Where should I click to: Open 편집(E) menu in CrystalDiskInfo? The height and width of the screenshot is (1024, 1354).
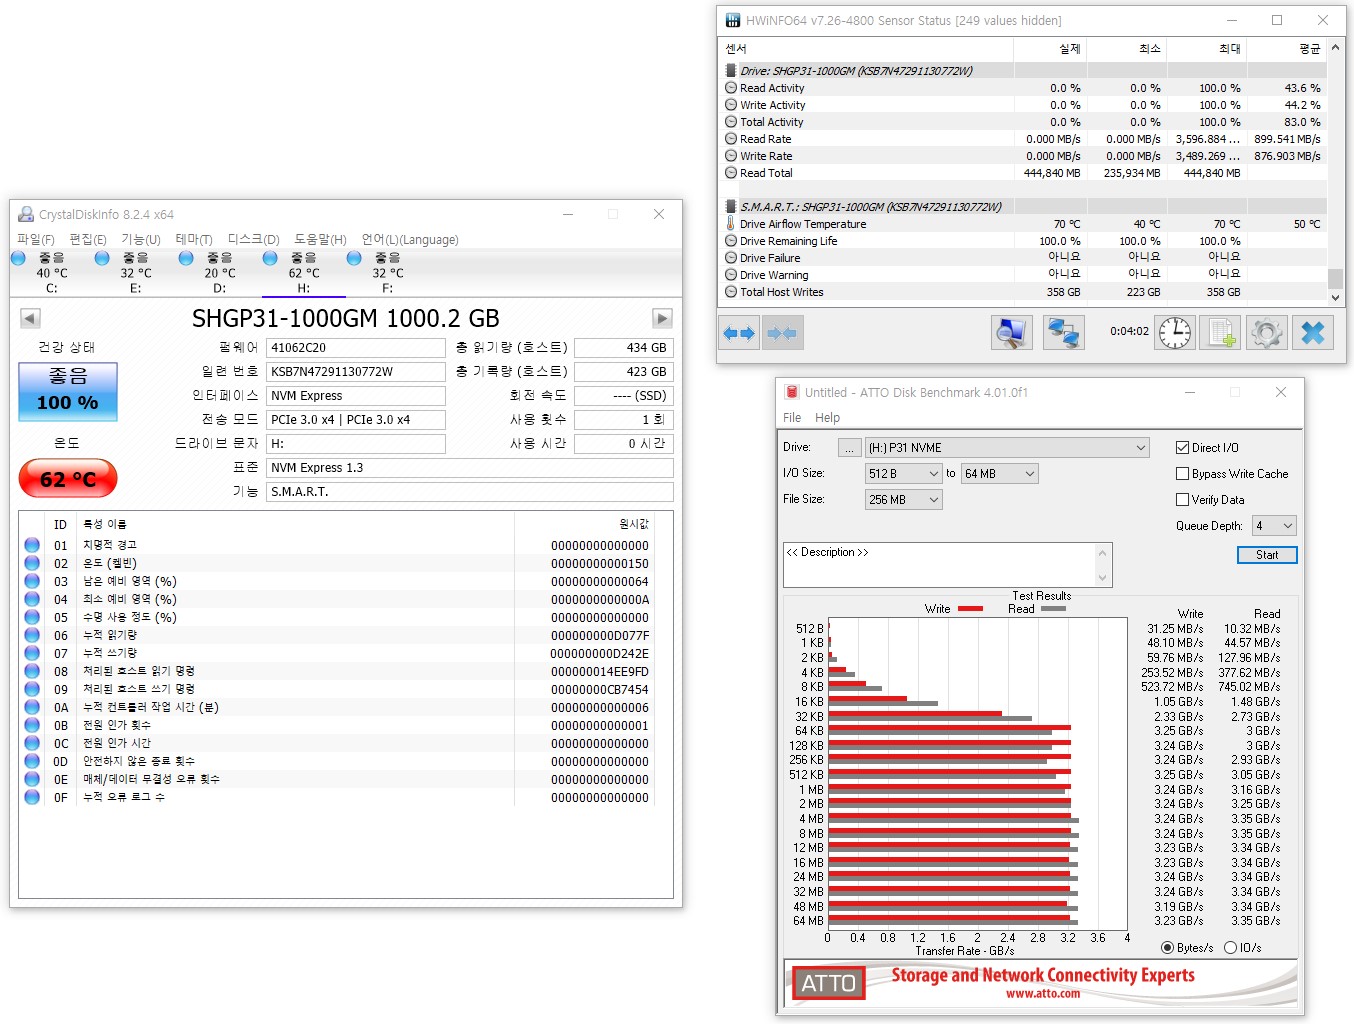point(88,240)
